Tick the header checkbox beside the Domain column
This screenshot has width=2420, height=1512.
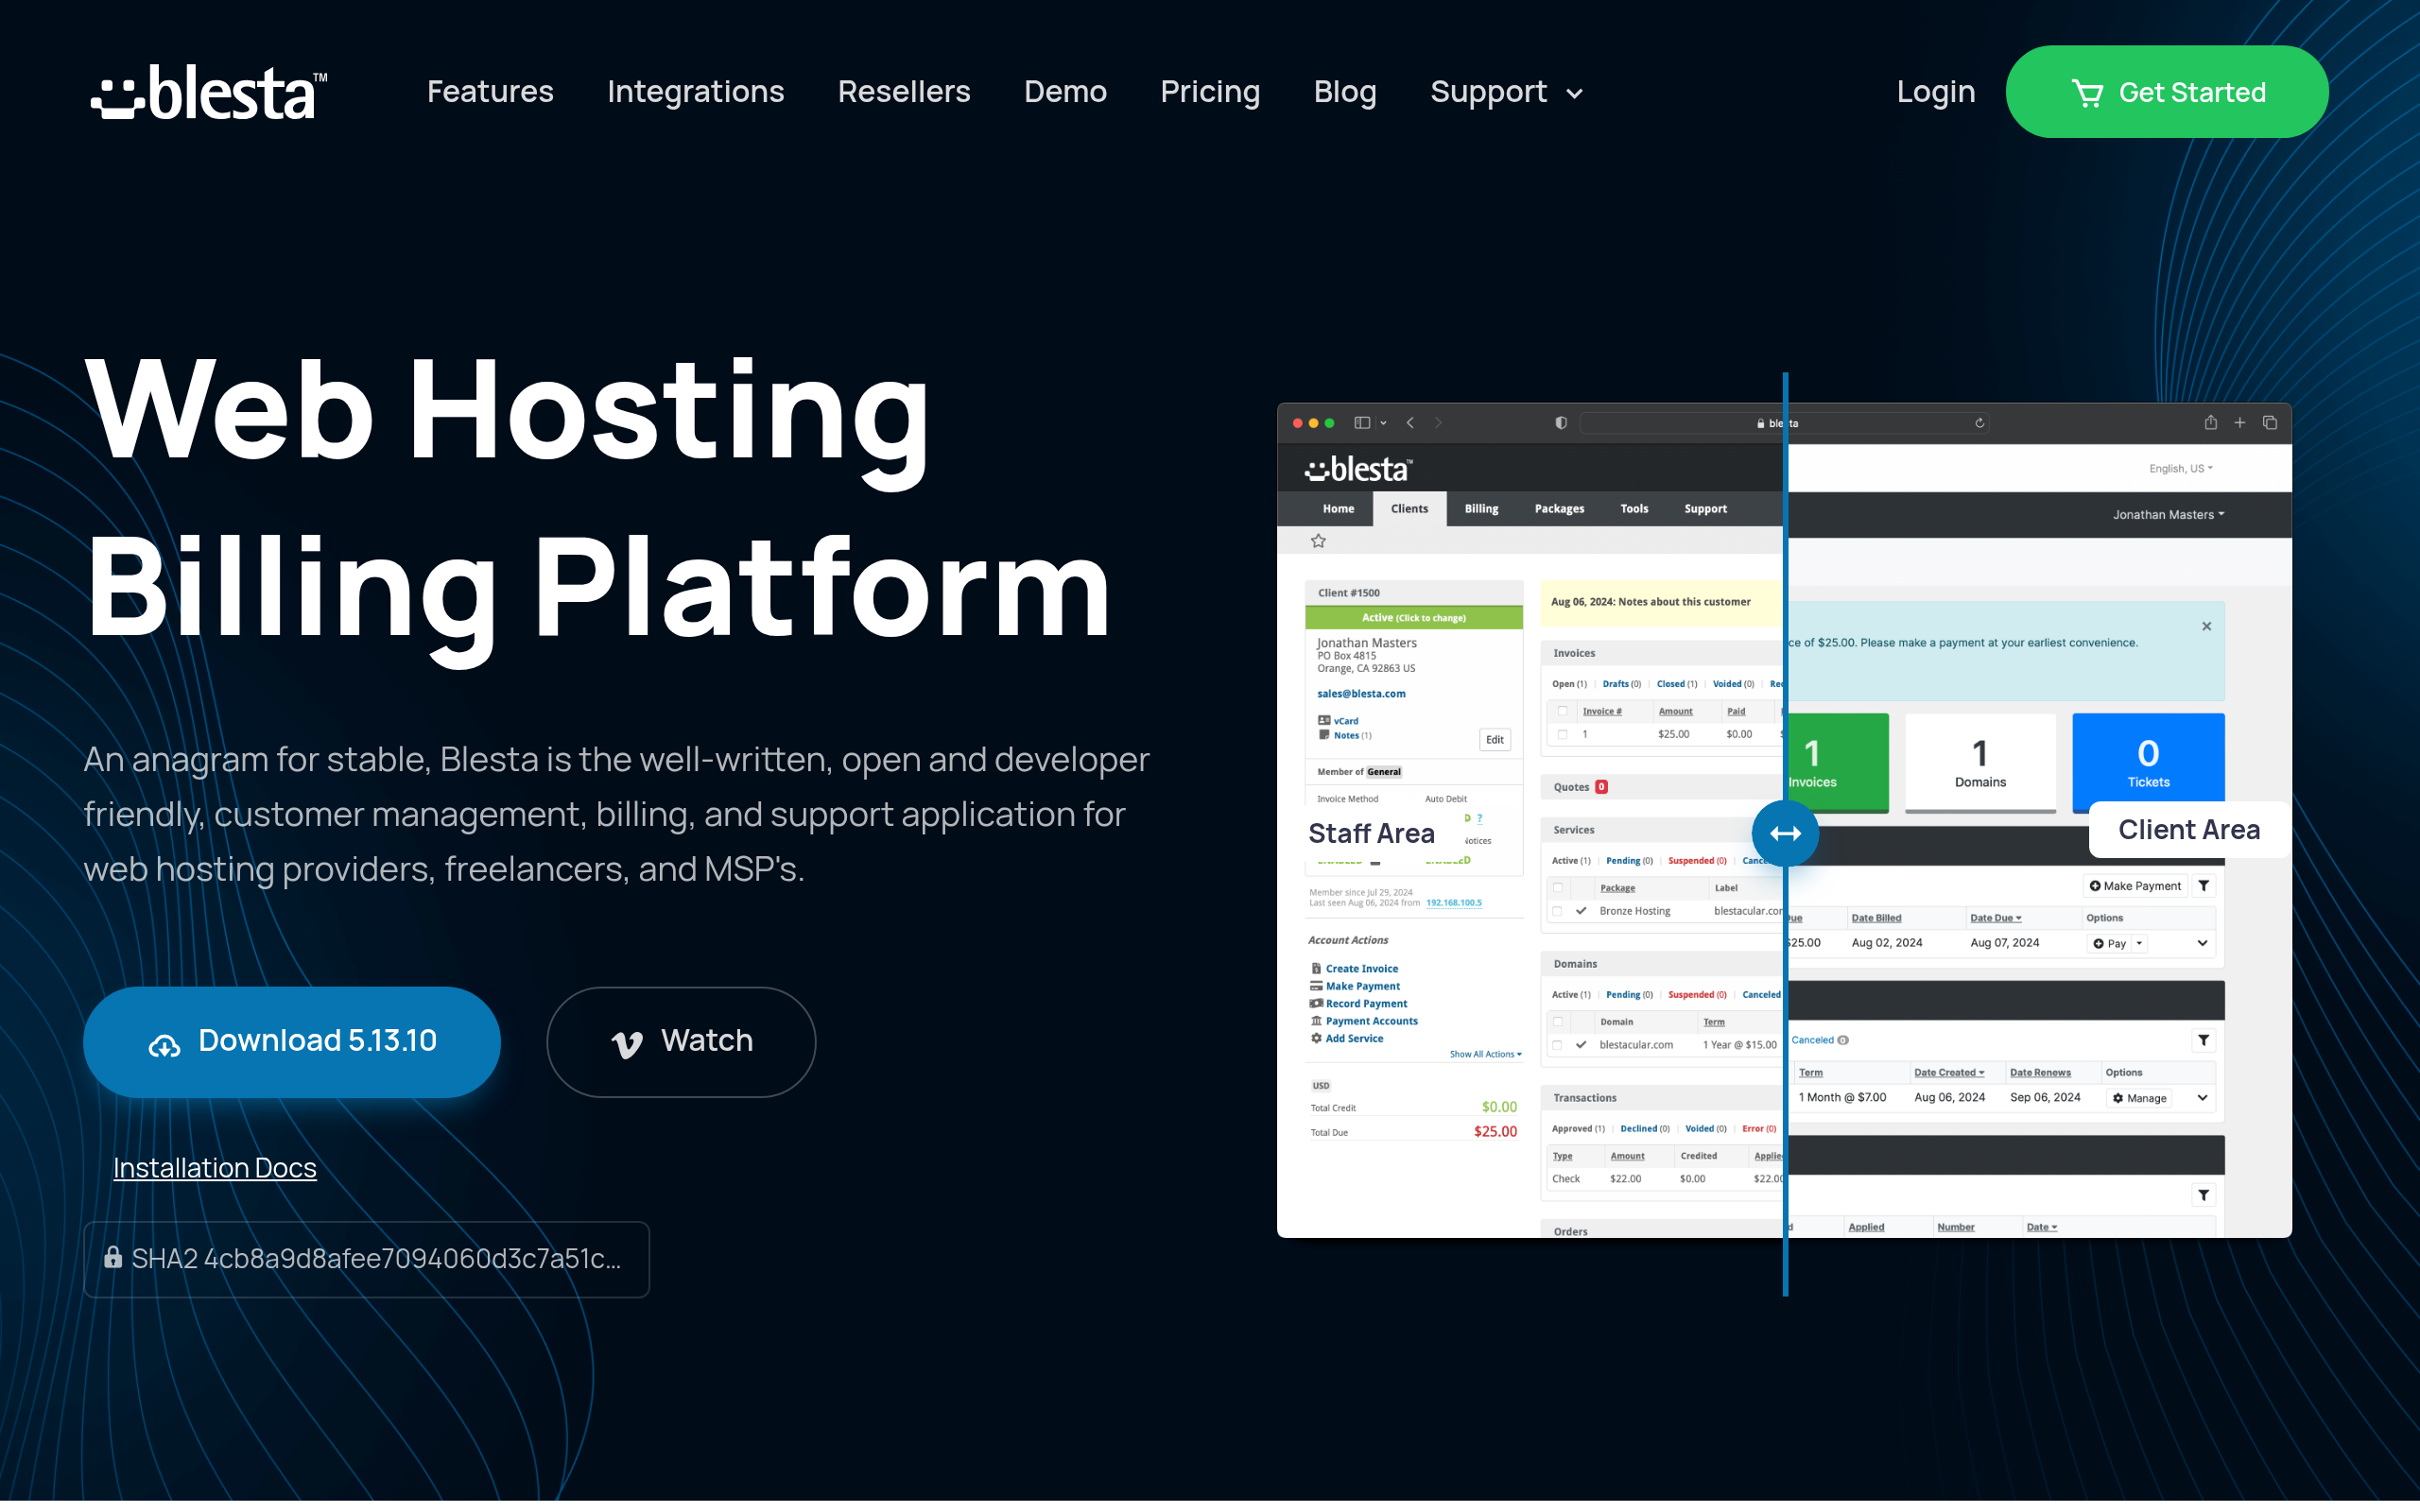(1558, 1022)
